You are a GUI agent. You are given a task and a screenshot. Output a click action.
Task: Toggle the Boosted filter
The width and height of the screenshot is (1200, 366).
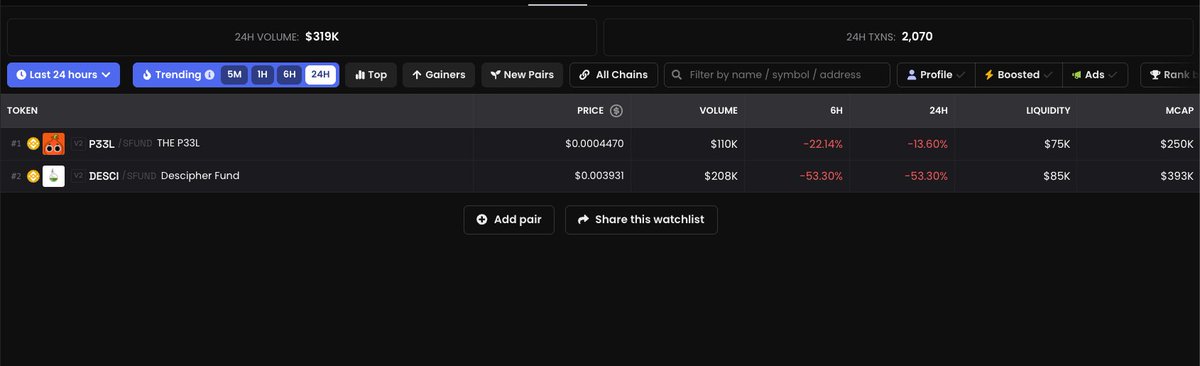(x=1018, y=75)
